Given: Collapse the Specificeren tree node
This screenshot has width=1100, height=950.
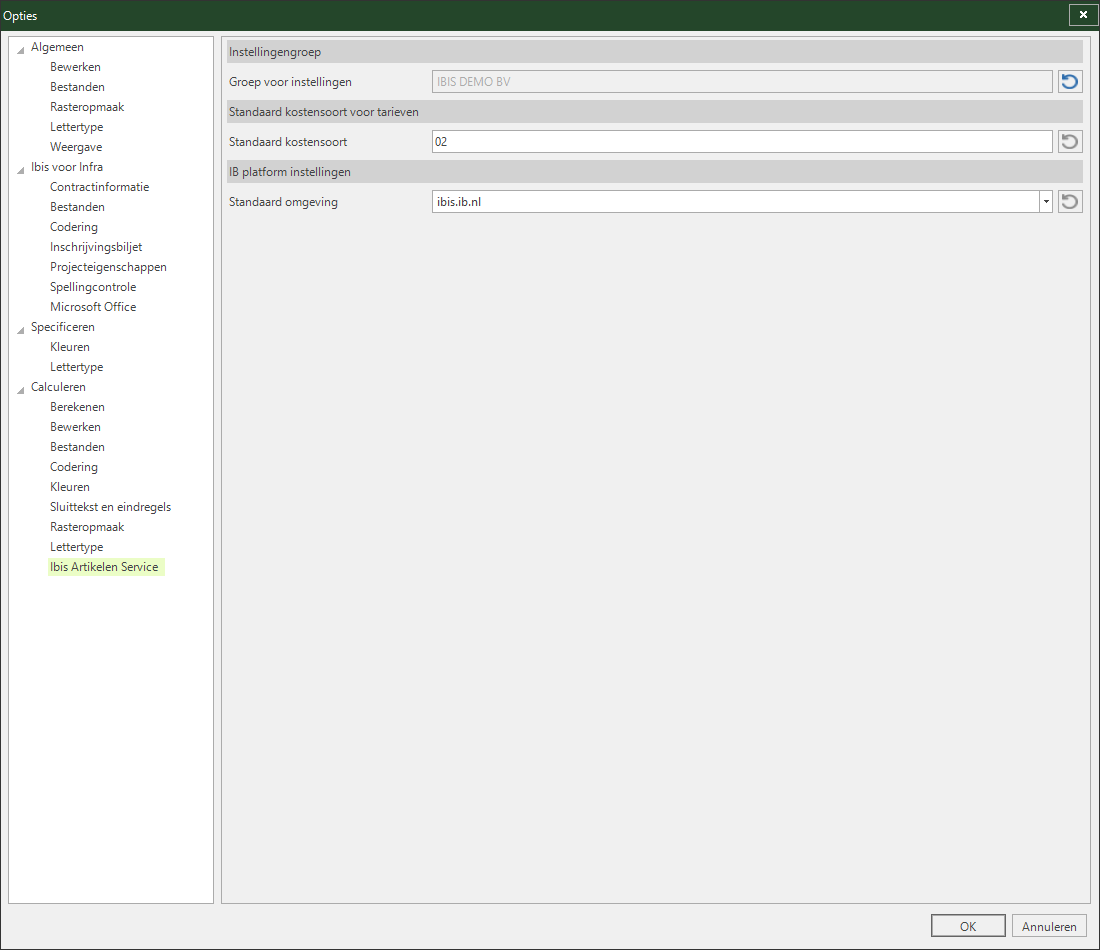Looking at the screenshot, I should (x=20, y=329).
